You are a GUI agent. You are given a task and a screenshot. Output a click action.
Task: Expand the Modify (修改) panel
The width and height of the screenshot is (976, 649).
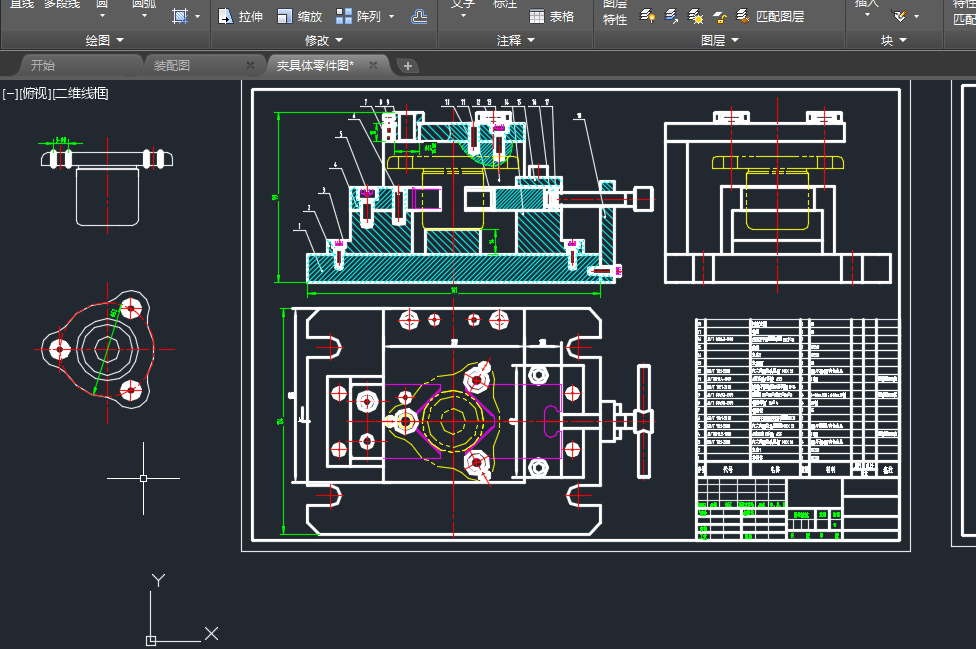[323, 40]
